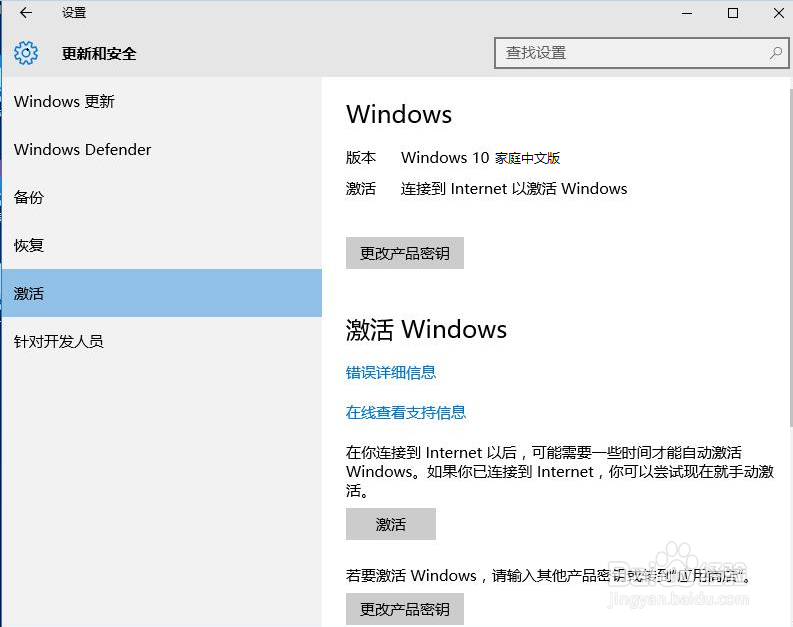Minimize the settings window

pos(687,13)
